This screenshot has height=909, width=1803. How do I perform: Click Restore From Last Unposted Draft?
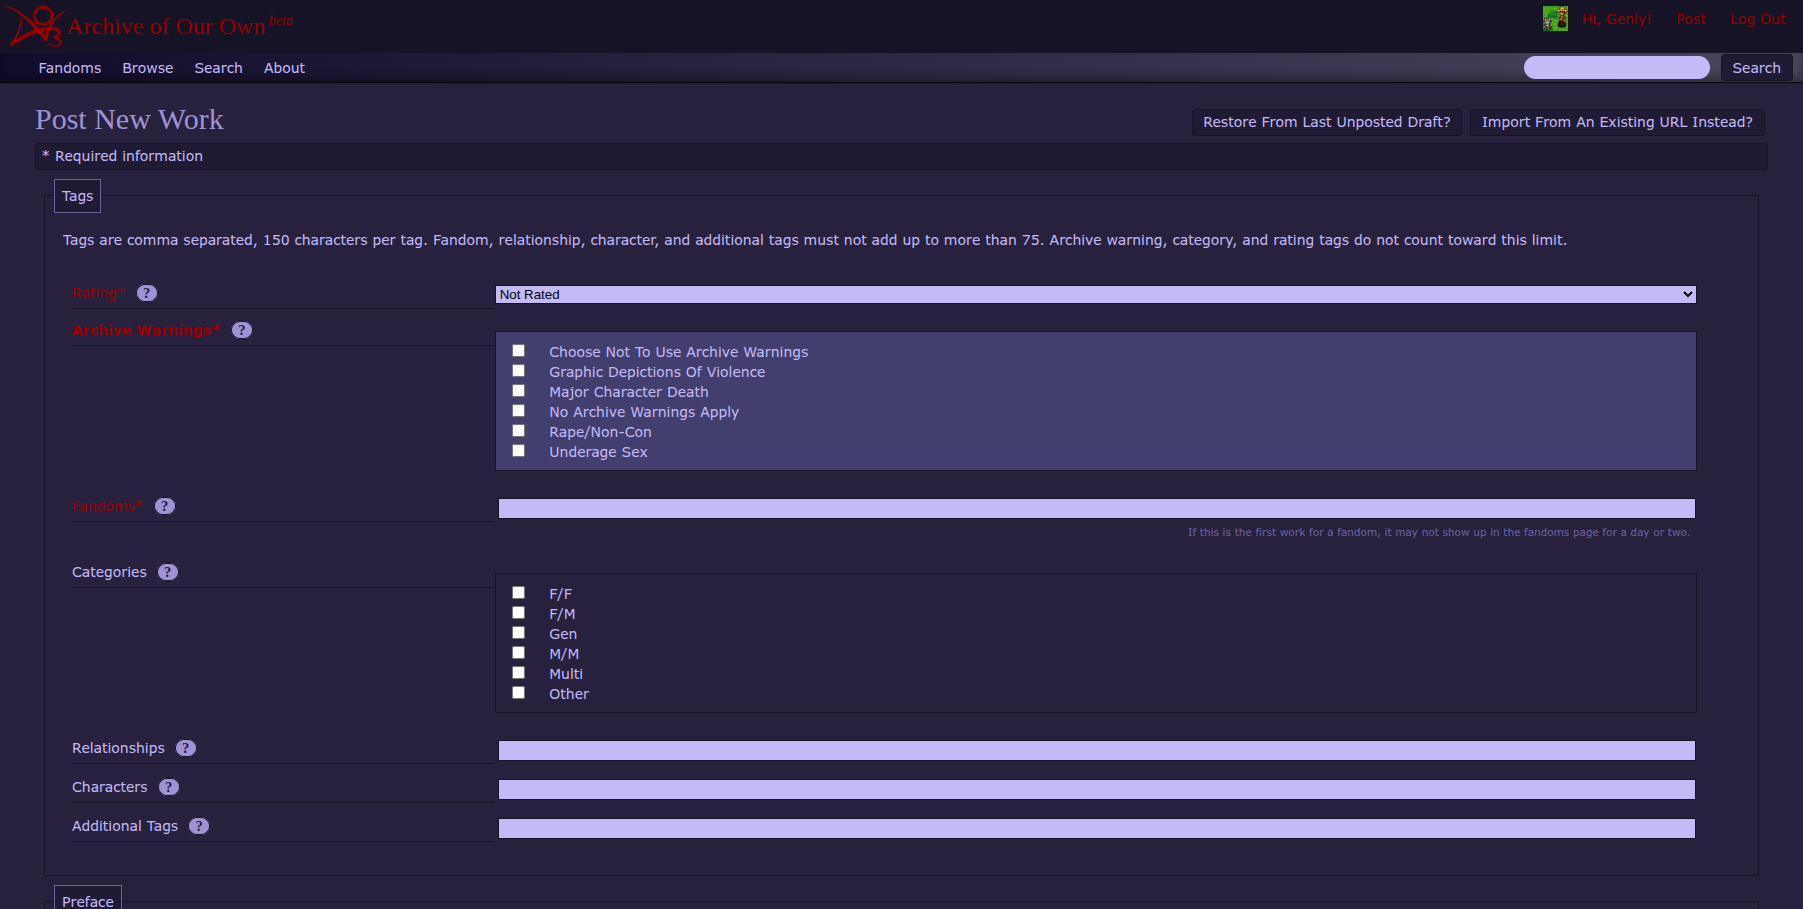point(1326,122)
